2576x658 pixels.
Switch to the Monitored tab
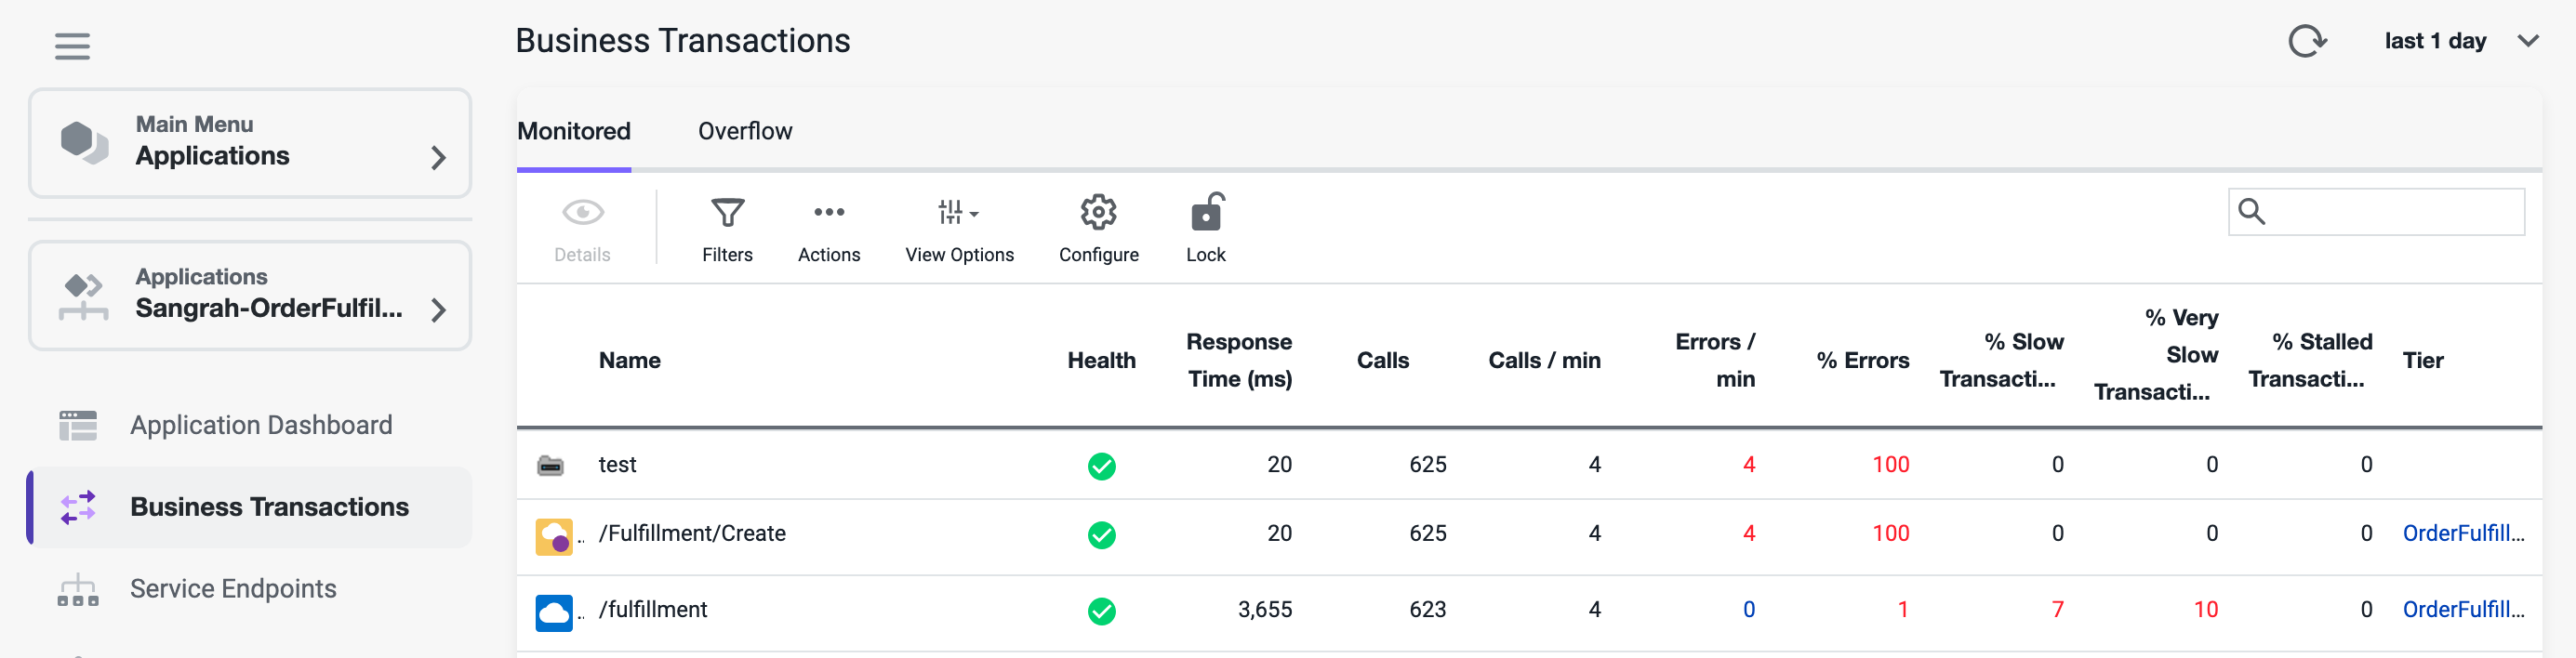pos(574,131)
